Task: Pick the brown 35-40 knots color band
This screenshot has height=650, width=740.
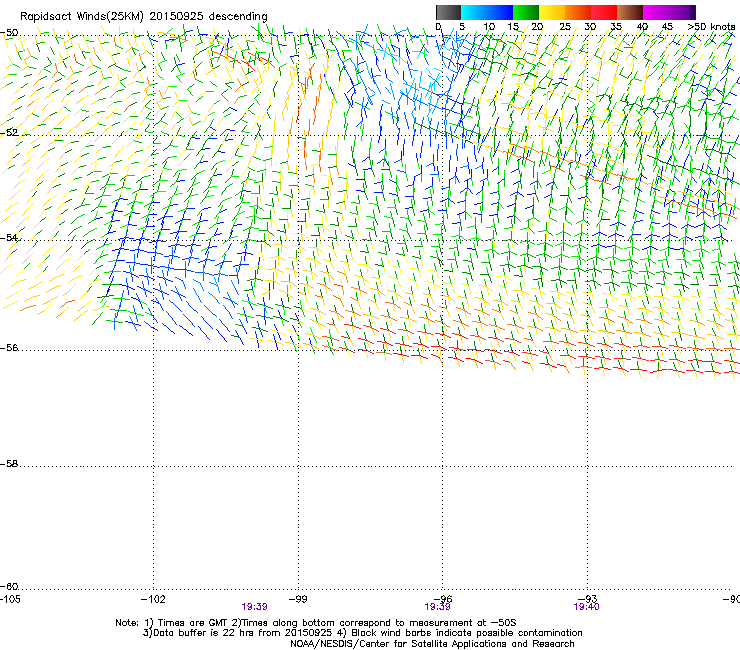Action: [630, 12]
